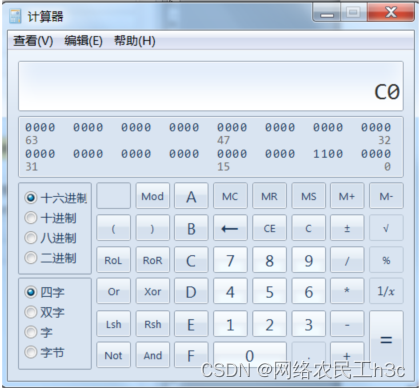Click hex digit B key
The height and width of the screenshot is (389, 420).
click(191, 228)
